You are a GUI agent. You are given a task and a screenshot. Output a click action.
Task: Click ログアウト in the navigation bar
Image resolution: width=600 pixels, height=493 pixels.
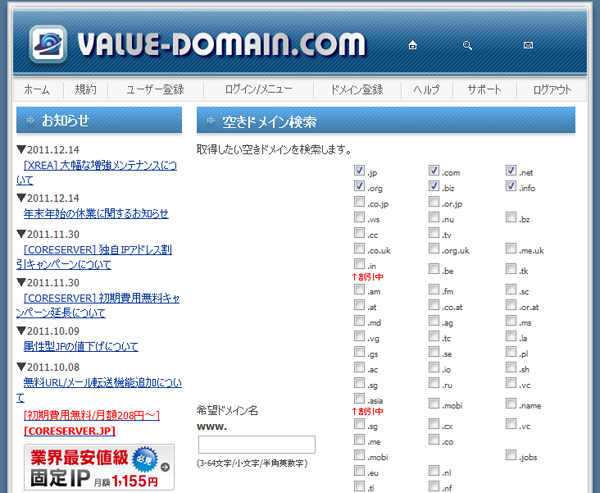[x=553, y=89]
